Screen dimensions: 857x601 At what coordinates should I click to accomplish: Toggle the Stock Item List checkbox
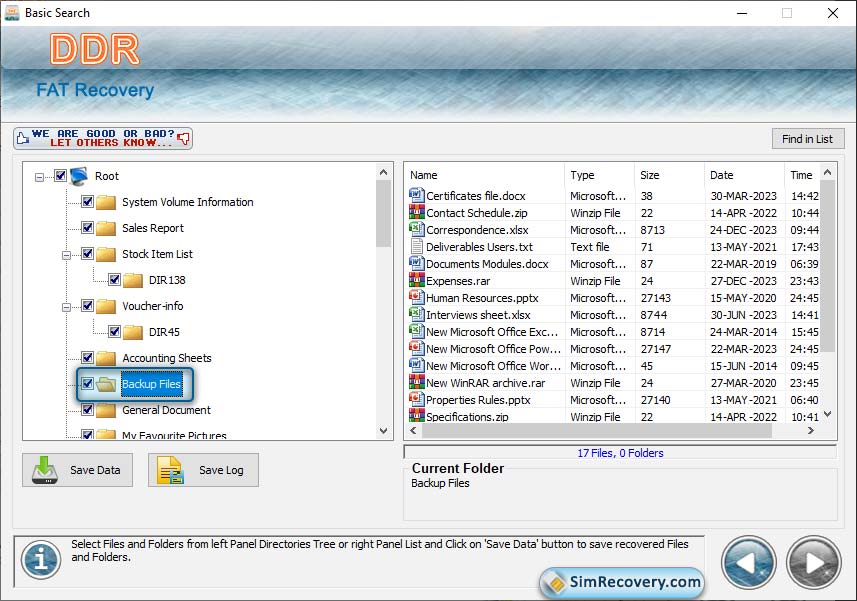pos(87,254)
